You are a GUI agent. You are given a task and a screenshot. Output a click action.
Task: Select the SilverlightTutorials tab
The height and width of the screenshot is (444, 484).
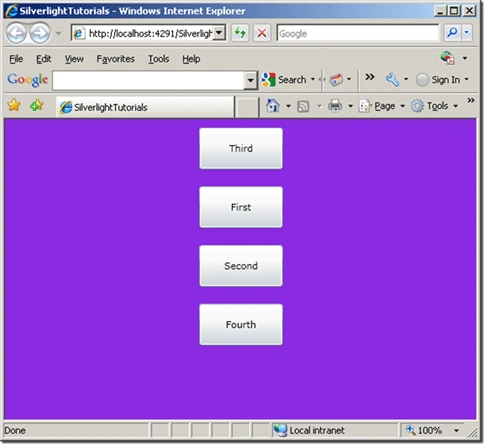tap(145, 107)
